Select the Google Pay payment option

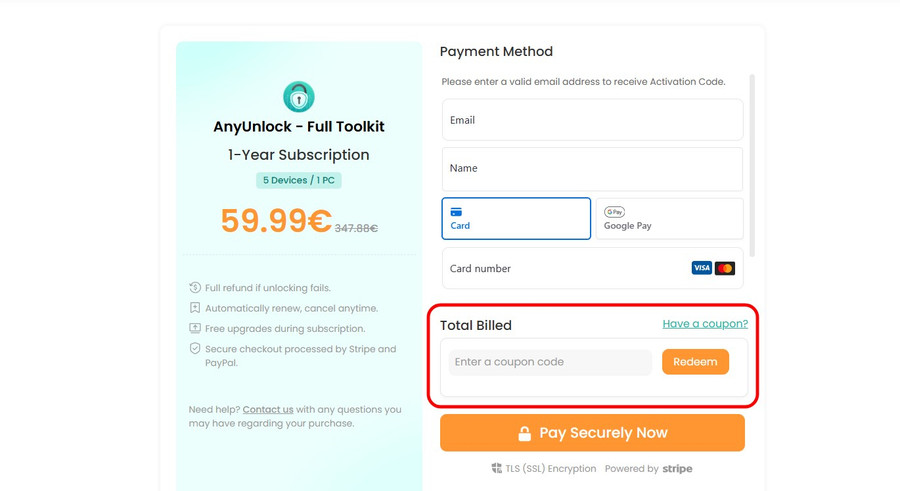tap(669, 218)
